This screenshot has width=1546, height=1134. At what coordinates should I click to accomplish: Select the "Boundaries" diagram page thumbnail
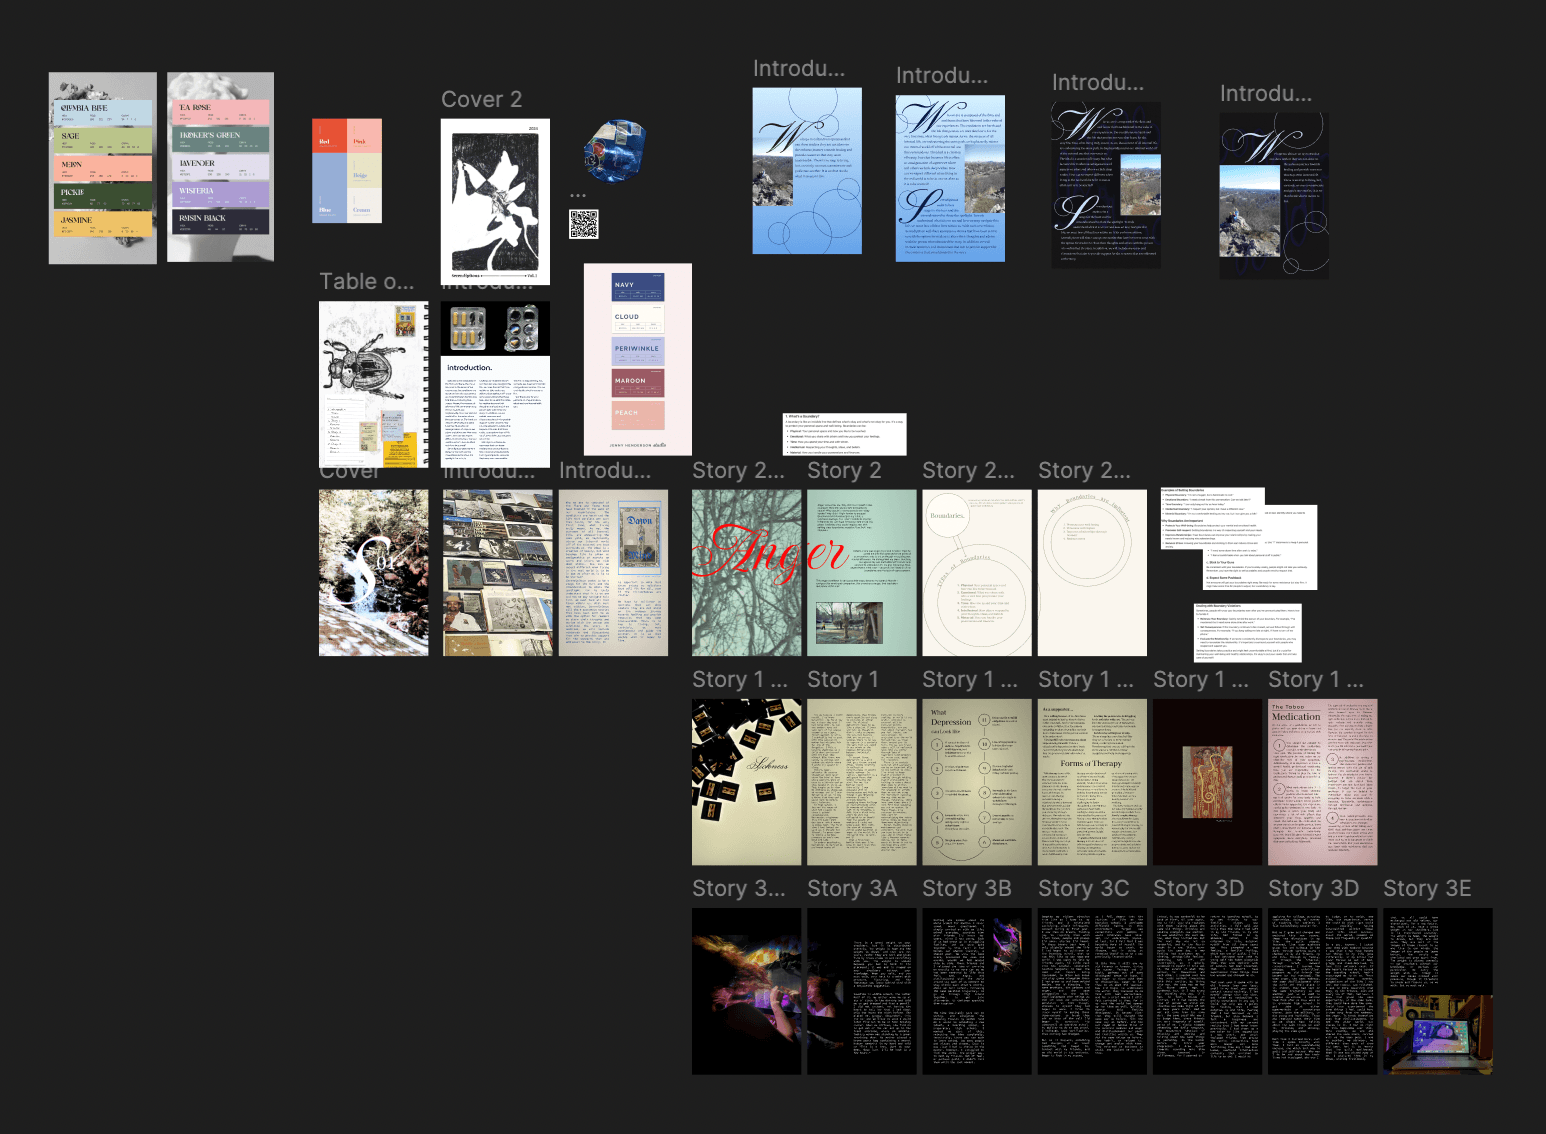[976, 572]
